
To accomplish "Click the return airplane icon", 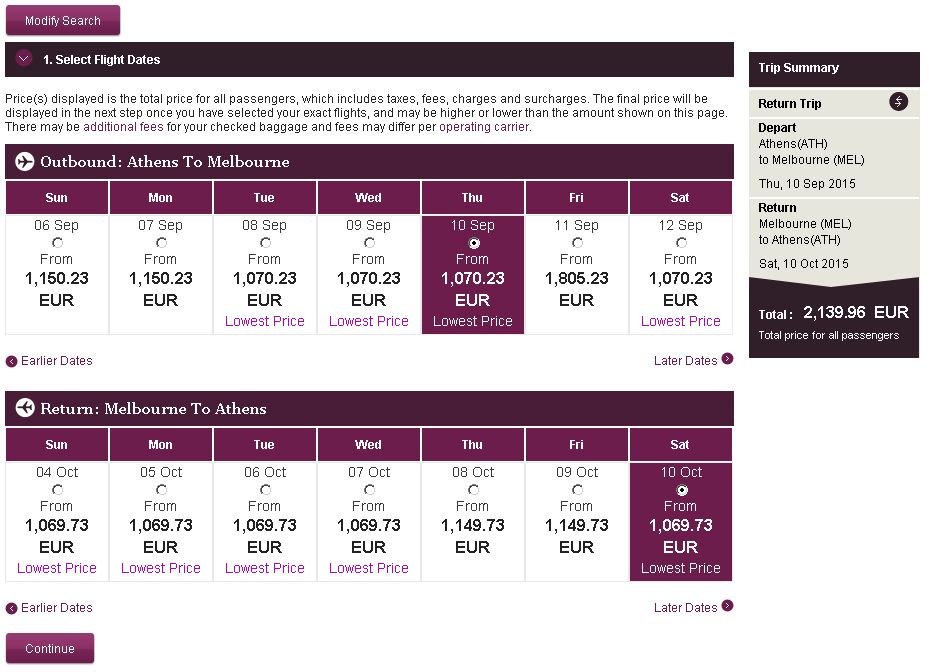I will 25,408.
